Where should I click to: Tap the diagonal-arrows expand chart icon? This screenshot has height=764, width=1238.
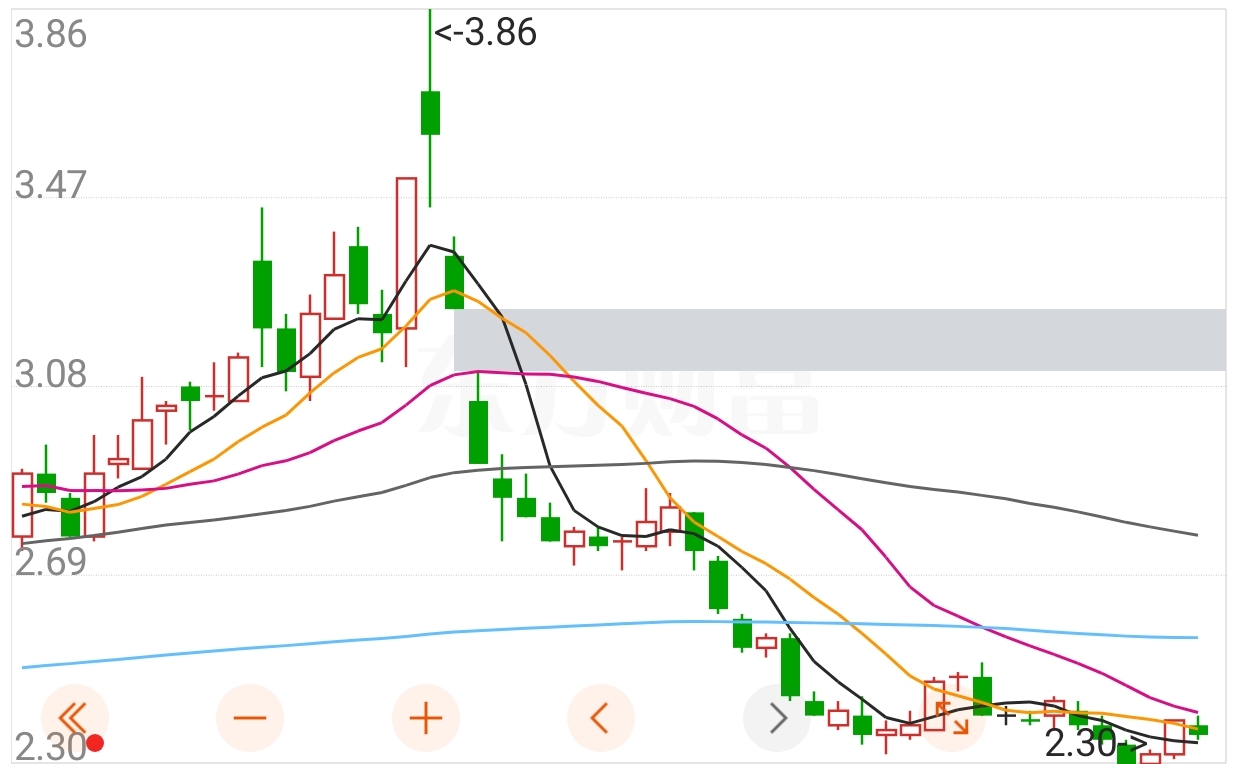pyautogui.click(x=951, y=717)
